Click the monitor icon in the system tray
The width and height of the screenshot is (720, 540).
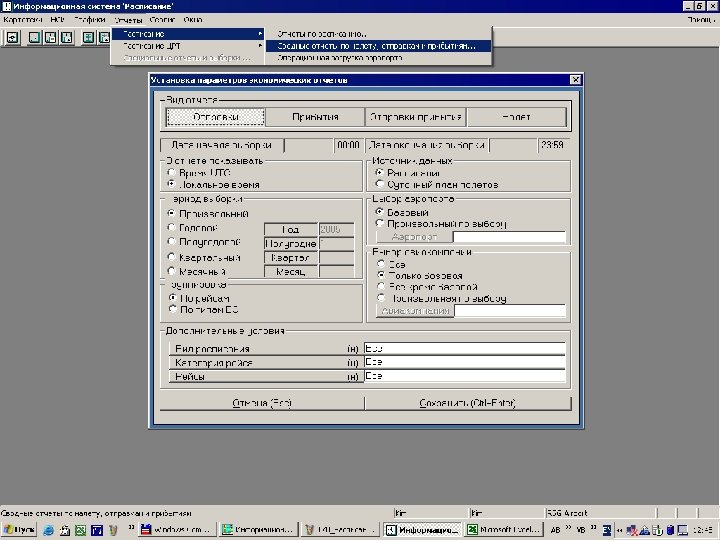(683, 530)
